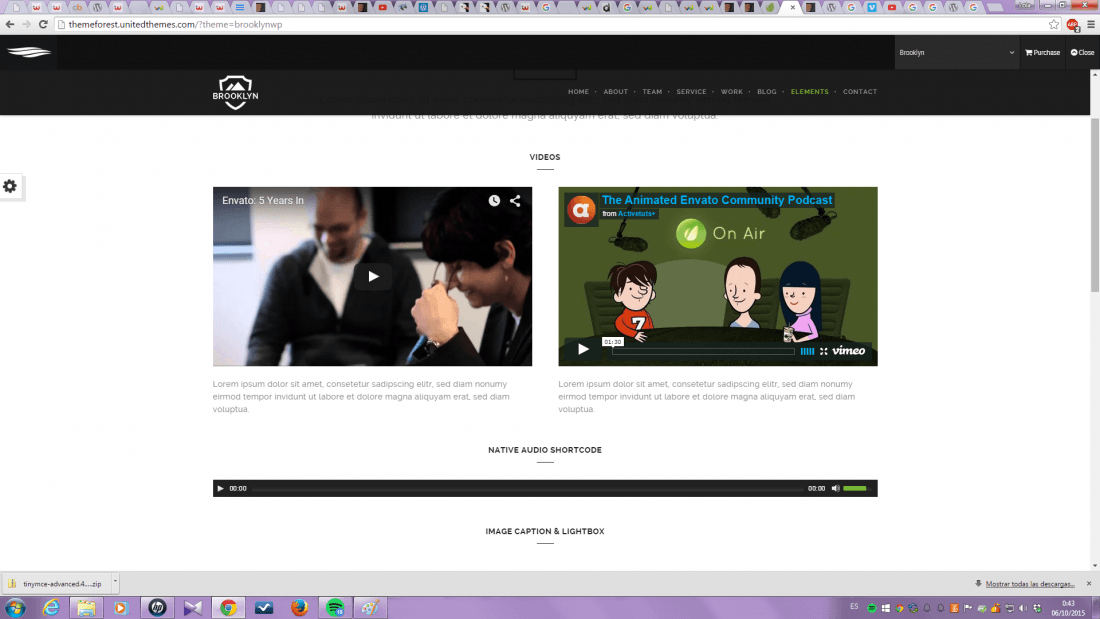Toggle fullscreen on the Vimeo player
The image size is (1100, 619).
point(824,351)
